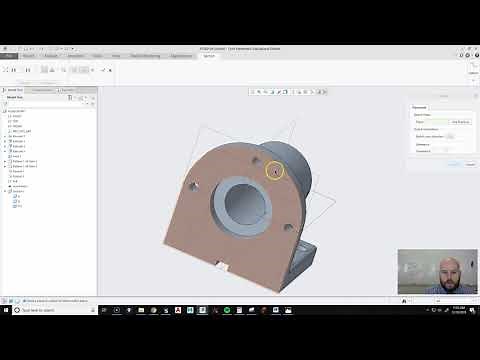Open the Windows Start menu

(x=6, y=310)
